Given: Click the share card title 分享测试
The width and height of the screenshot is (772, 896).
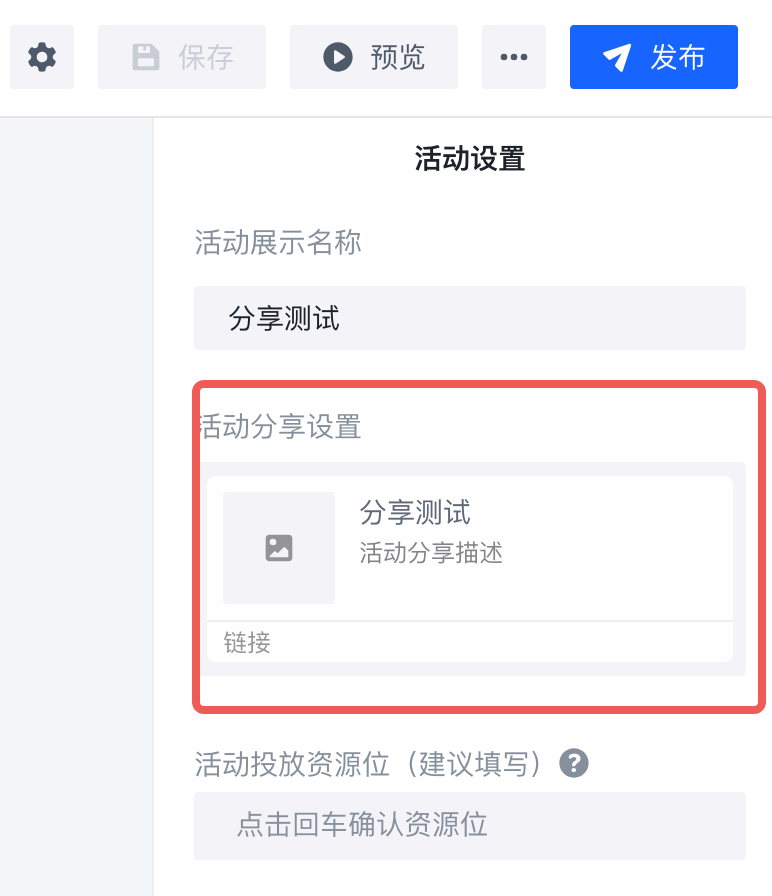Looking at the screenshot, I should (x=415, y=513).
